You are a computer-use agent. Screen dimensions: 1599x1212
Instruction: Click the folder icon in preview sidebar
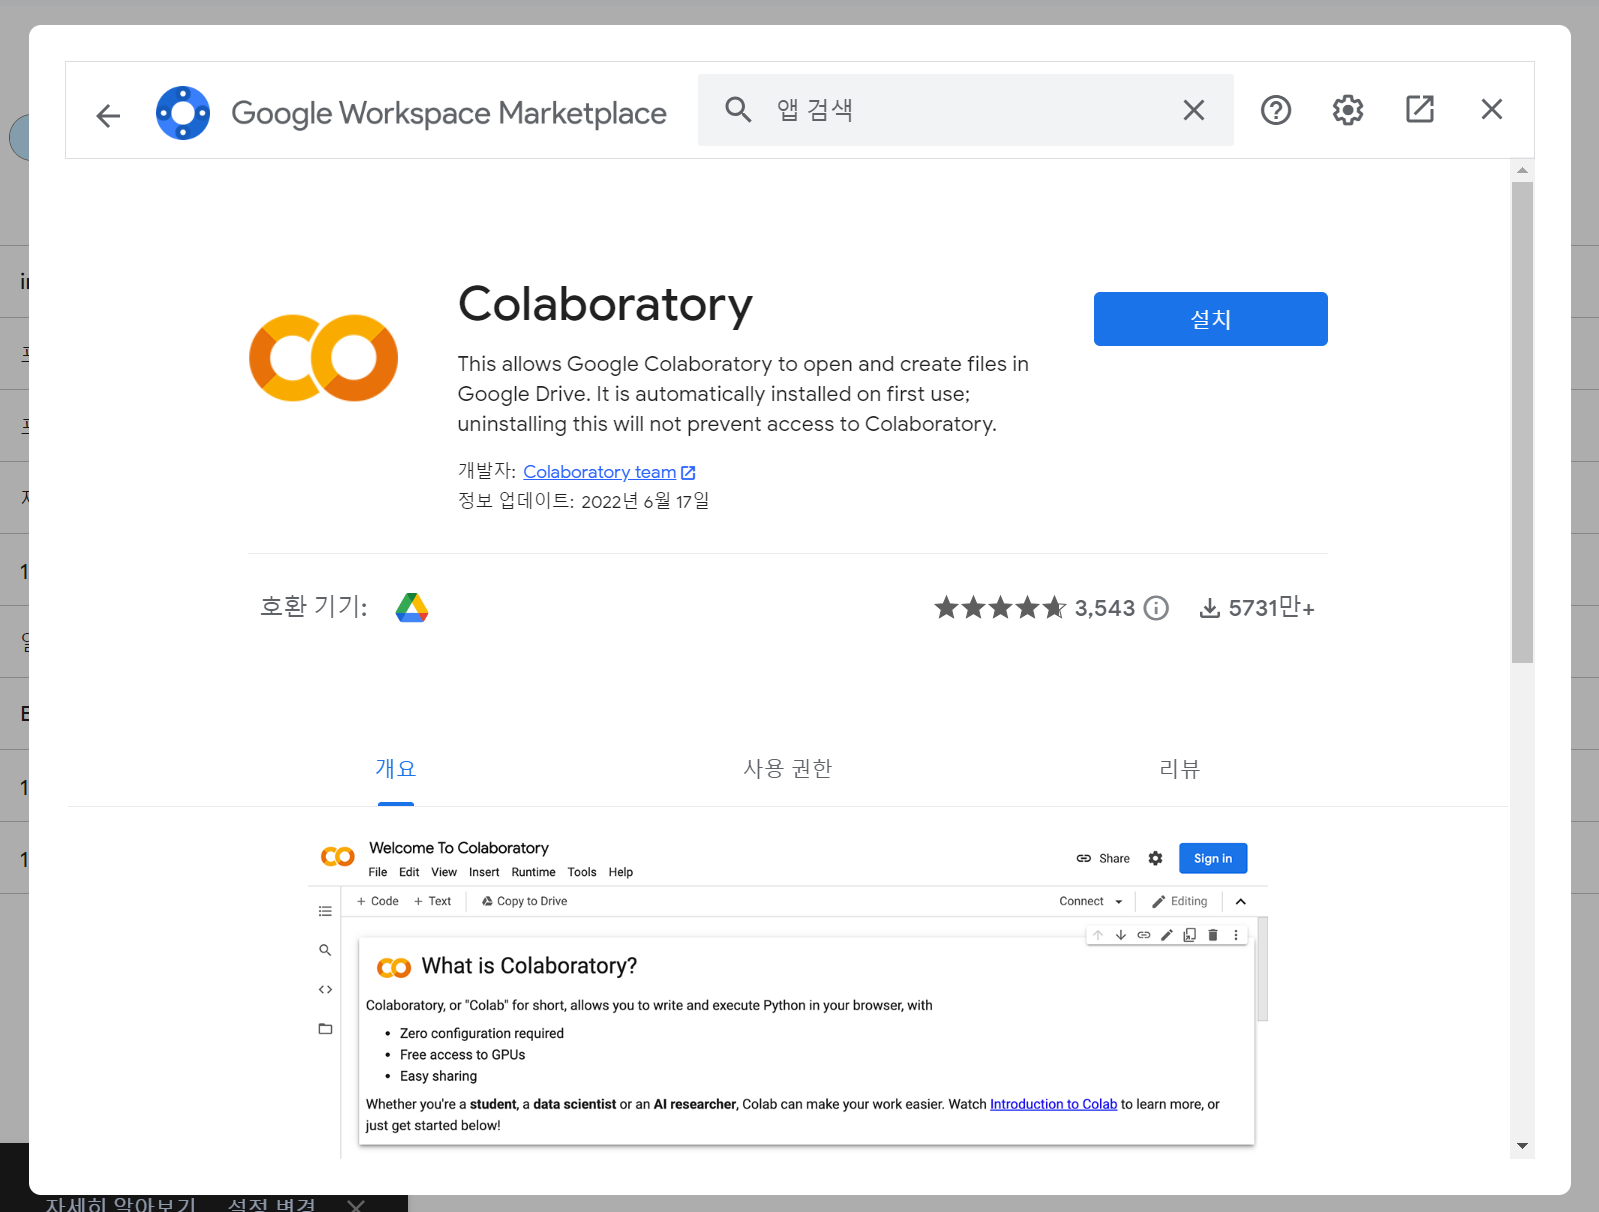[x=325, y=1029]
